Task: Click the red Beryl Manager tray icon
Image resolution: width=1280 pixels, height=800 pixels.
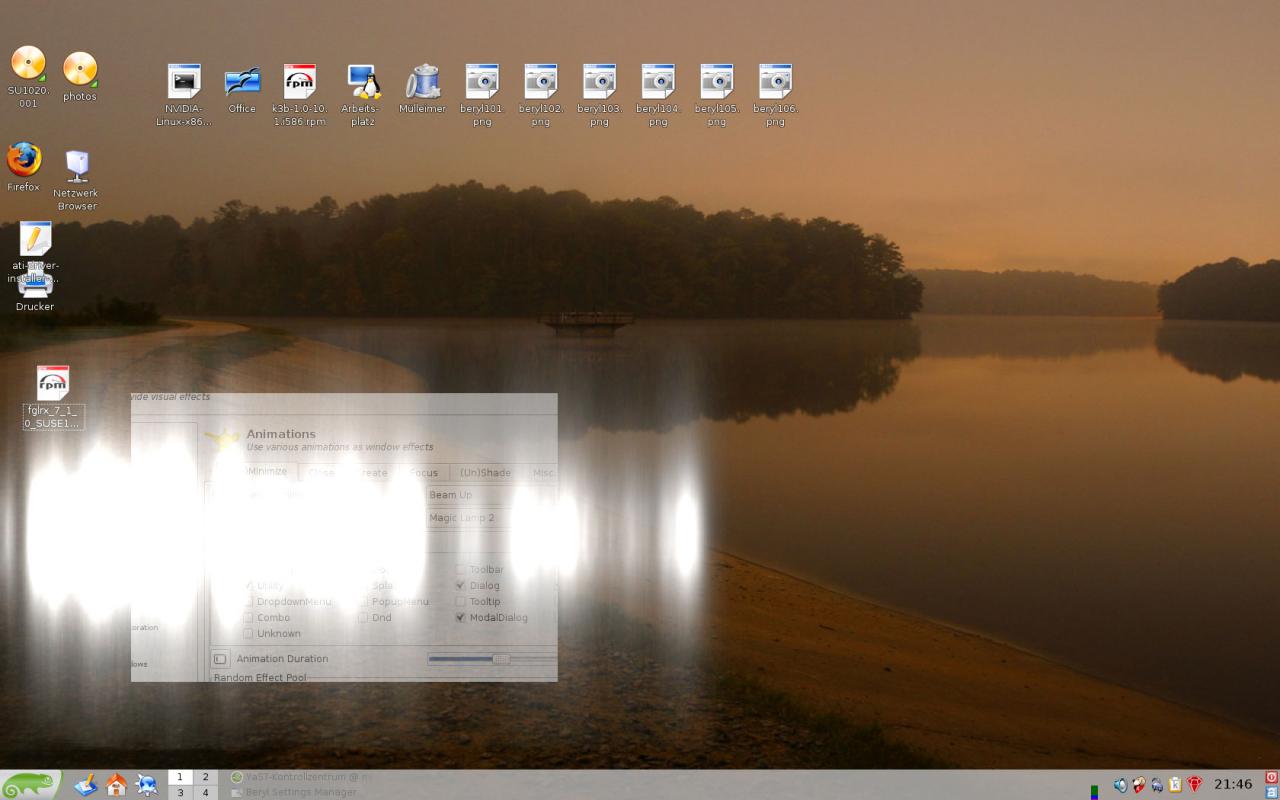Action: pyautogui.click(x=1194, y=785)
